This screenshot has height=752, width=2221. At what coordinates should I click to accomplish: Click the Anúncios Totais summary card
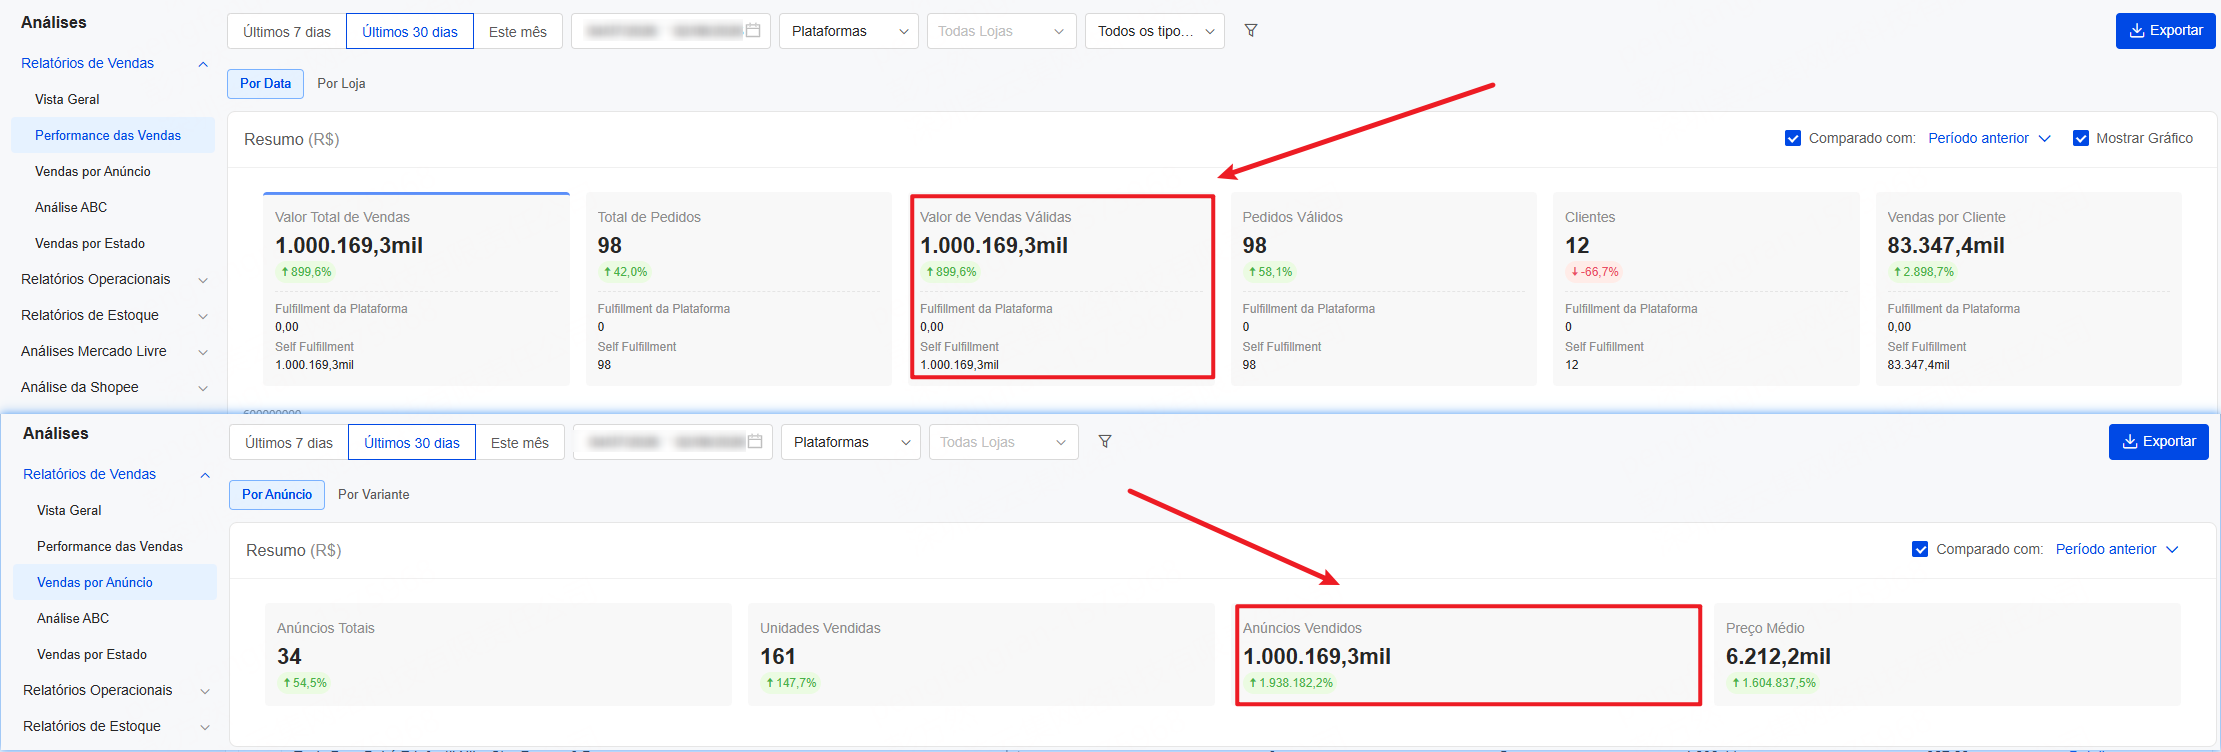498,654
